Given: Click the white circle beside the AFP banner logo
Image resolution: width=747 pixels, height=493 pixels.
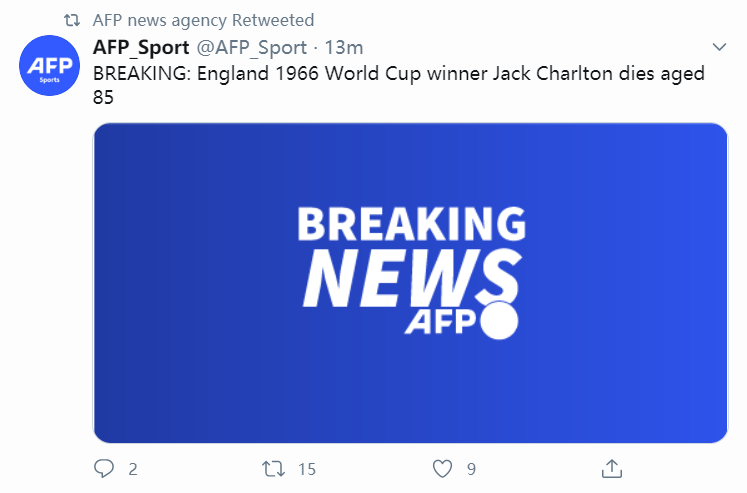Looking at the screenshot, I should [499, 322].
